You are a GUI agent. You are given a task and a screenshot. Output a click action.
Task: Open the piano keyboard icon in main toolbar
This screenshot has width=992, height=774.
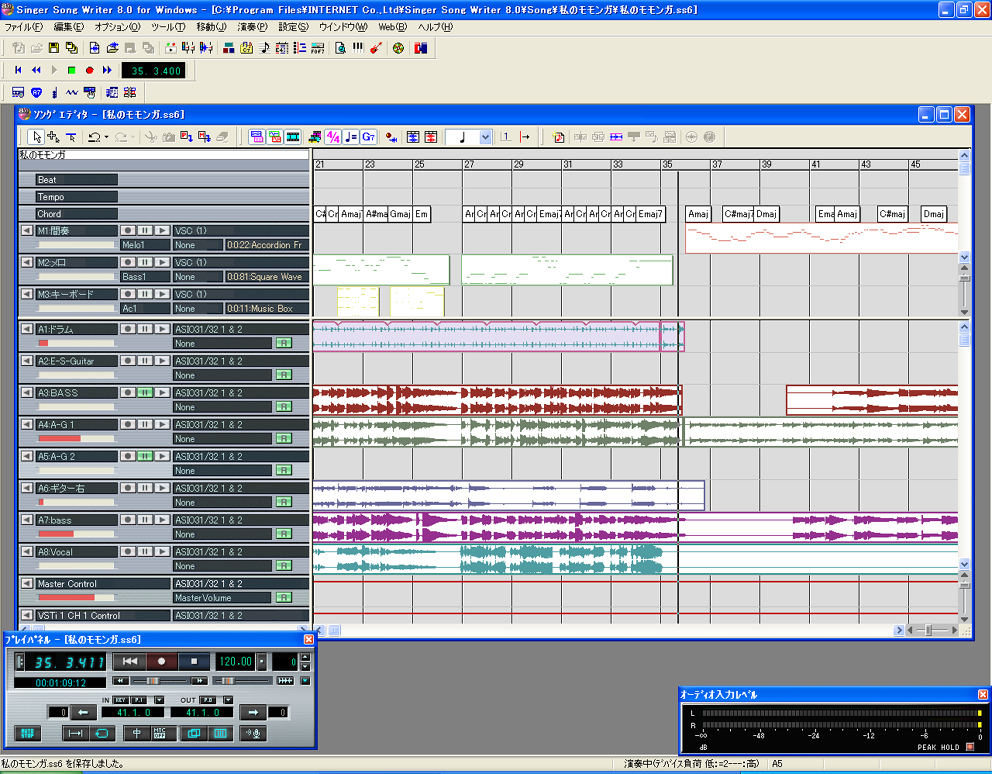pos(357,48)
